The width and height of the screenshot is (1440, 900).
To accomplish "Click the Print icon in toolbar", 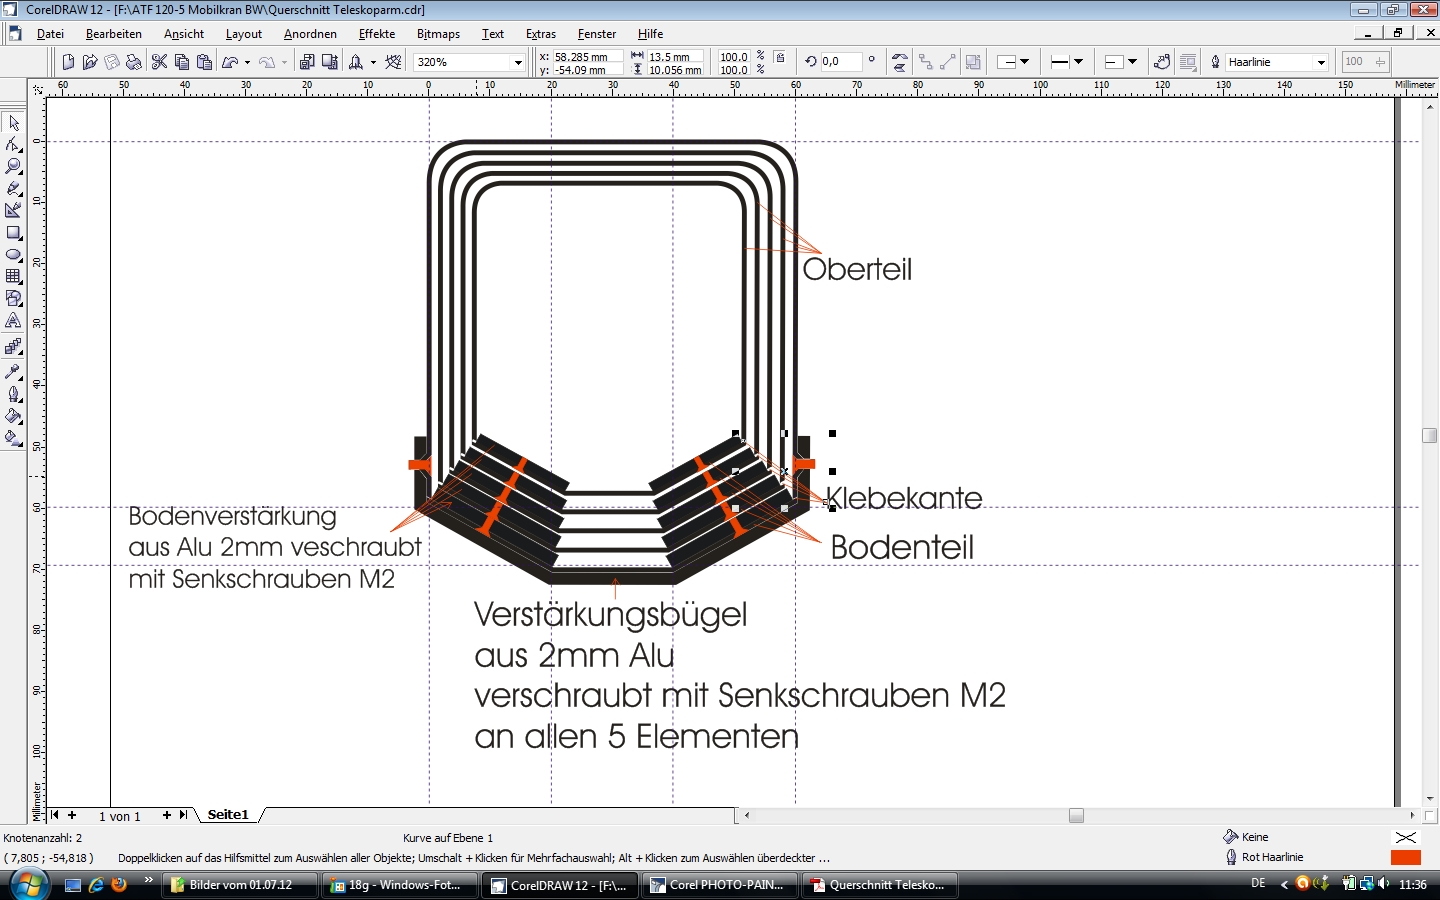I will [x=134, y=62].
